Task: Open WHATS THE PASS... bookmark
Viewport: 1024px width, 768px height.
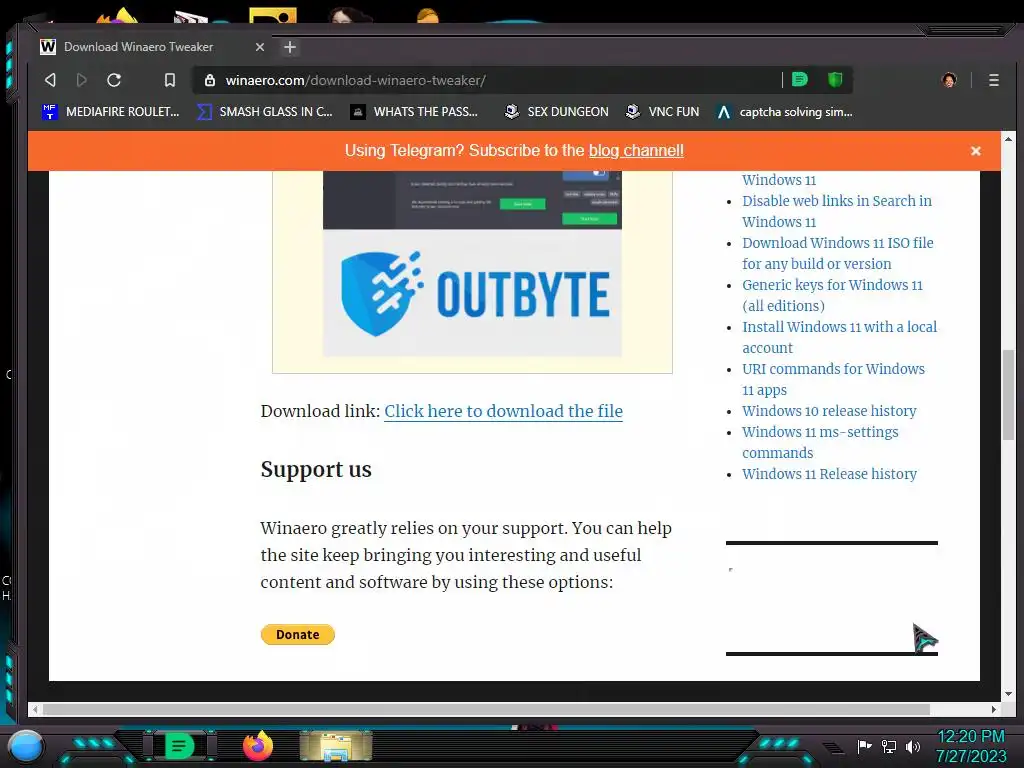Action: pos(414,112)
